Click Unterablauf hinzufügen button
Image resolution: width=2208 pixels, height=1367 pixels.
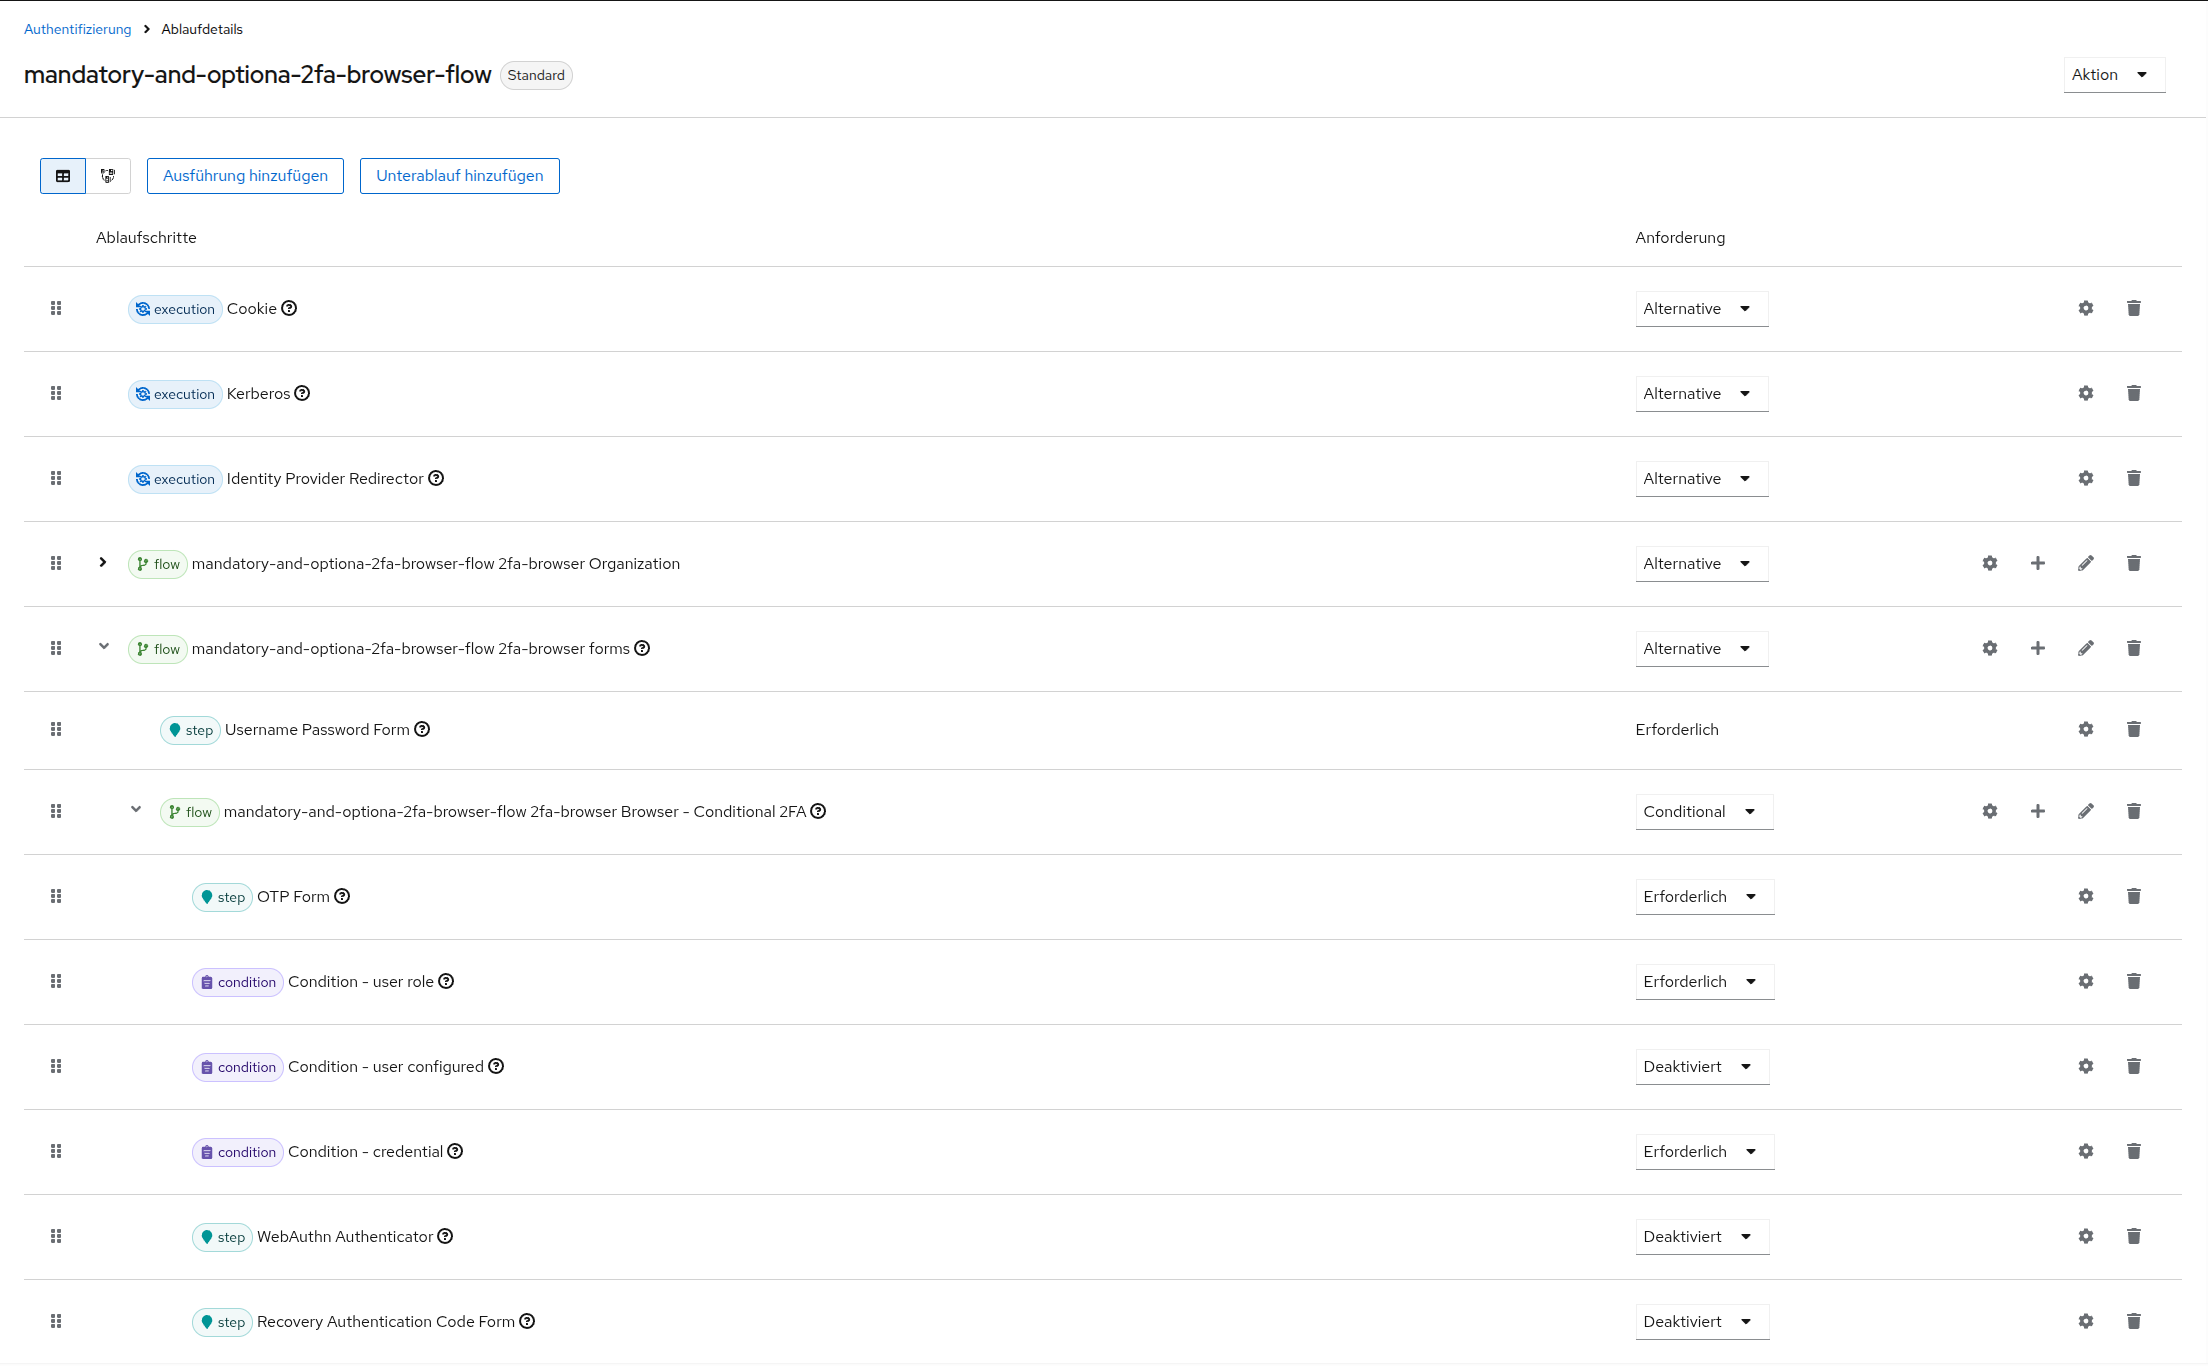pyautogui.click(x=459, y=176)
